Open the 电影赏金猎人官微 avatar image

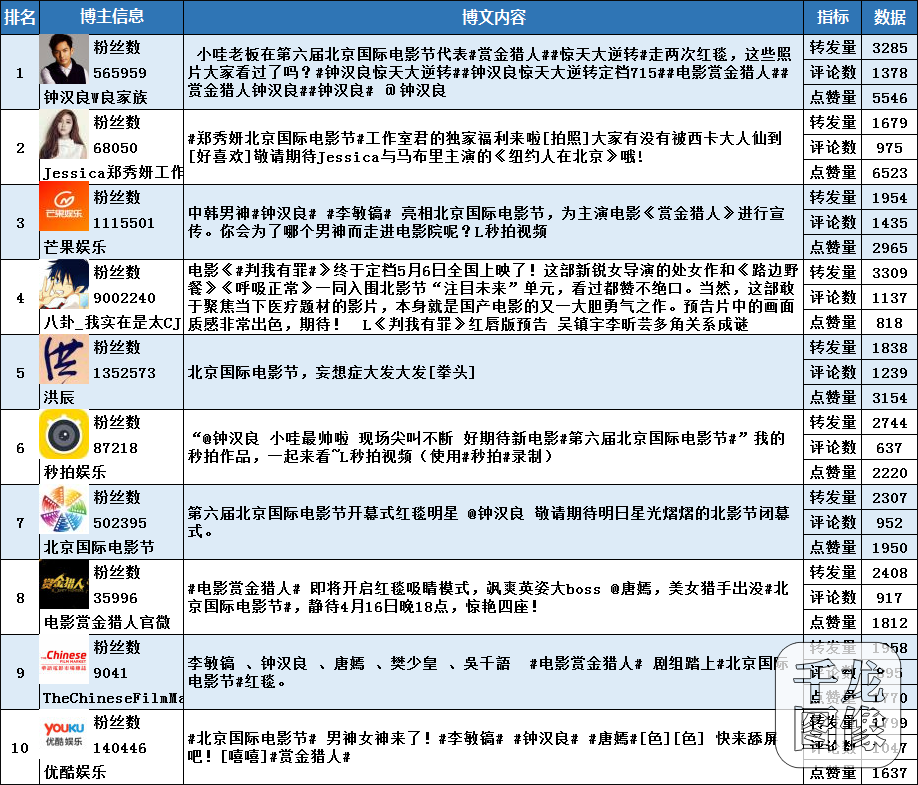64,584
